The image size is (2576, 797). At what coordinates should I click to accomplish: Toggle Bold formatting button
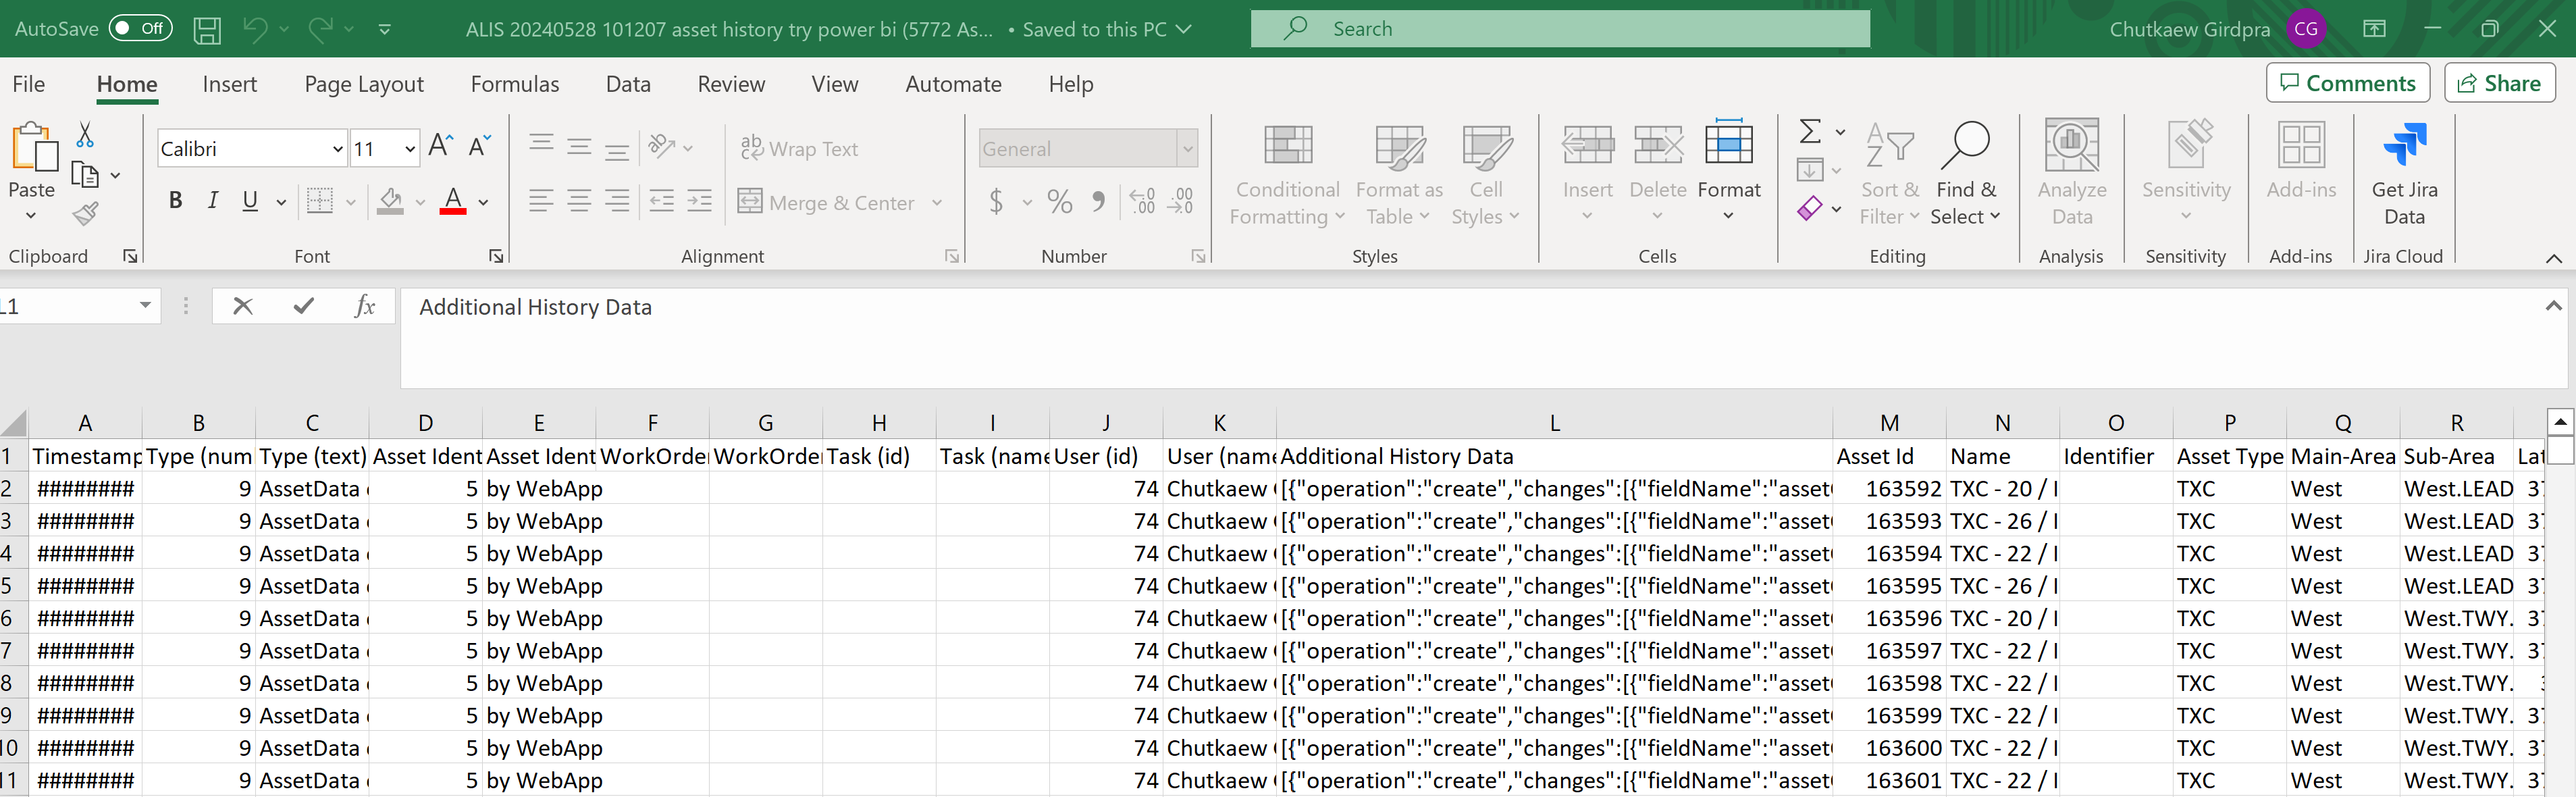(176, 201)
